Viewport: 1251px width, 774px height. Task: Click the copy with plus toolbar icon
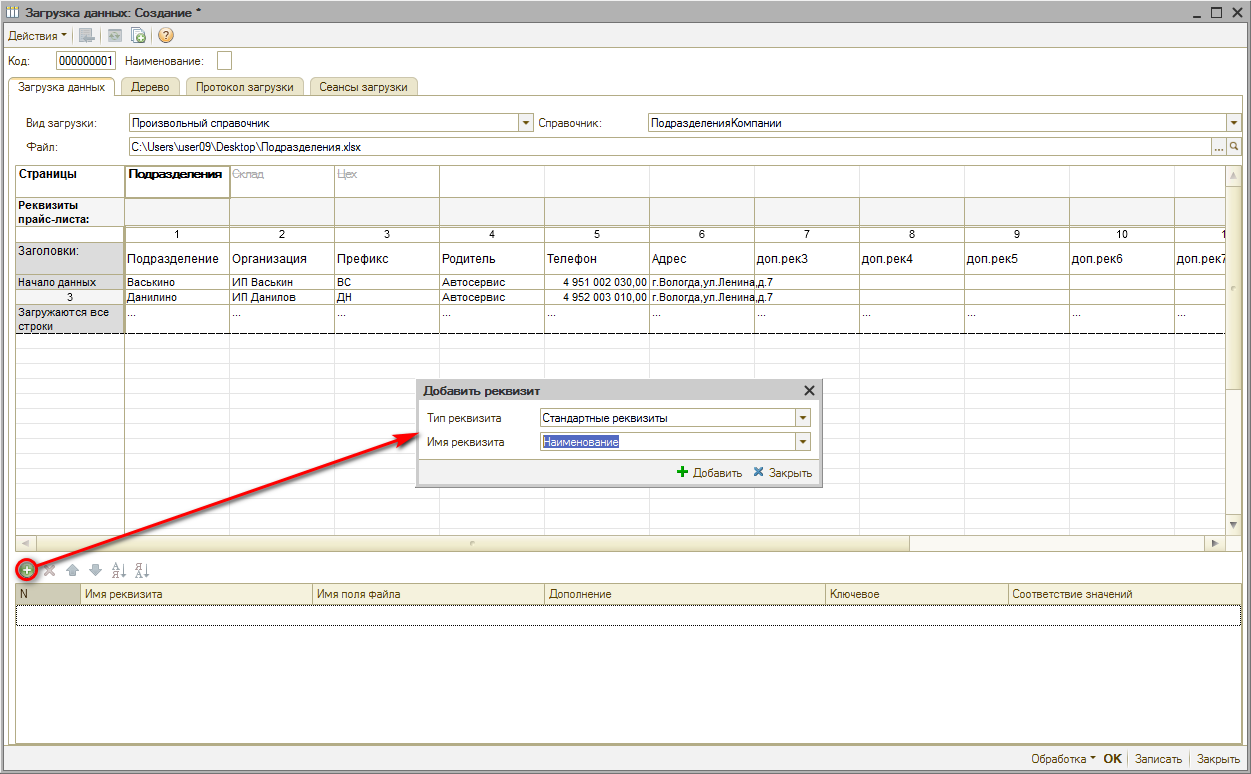coord(139,35)
